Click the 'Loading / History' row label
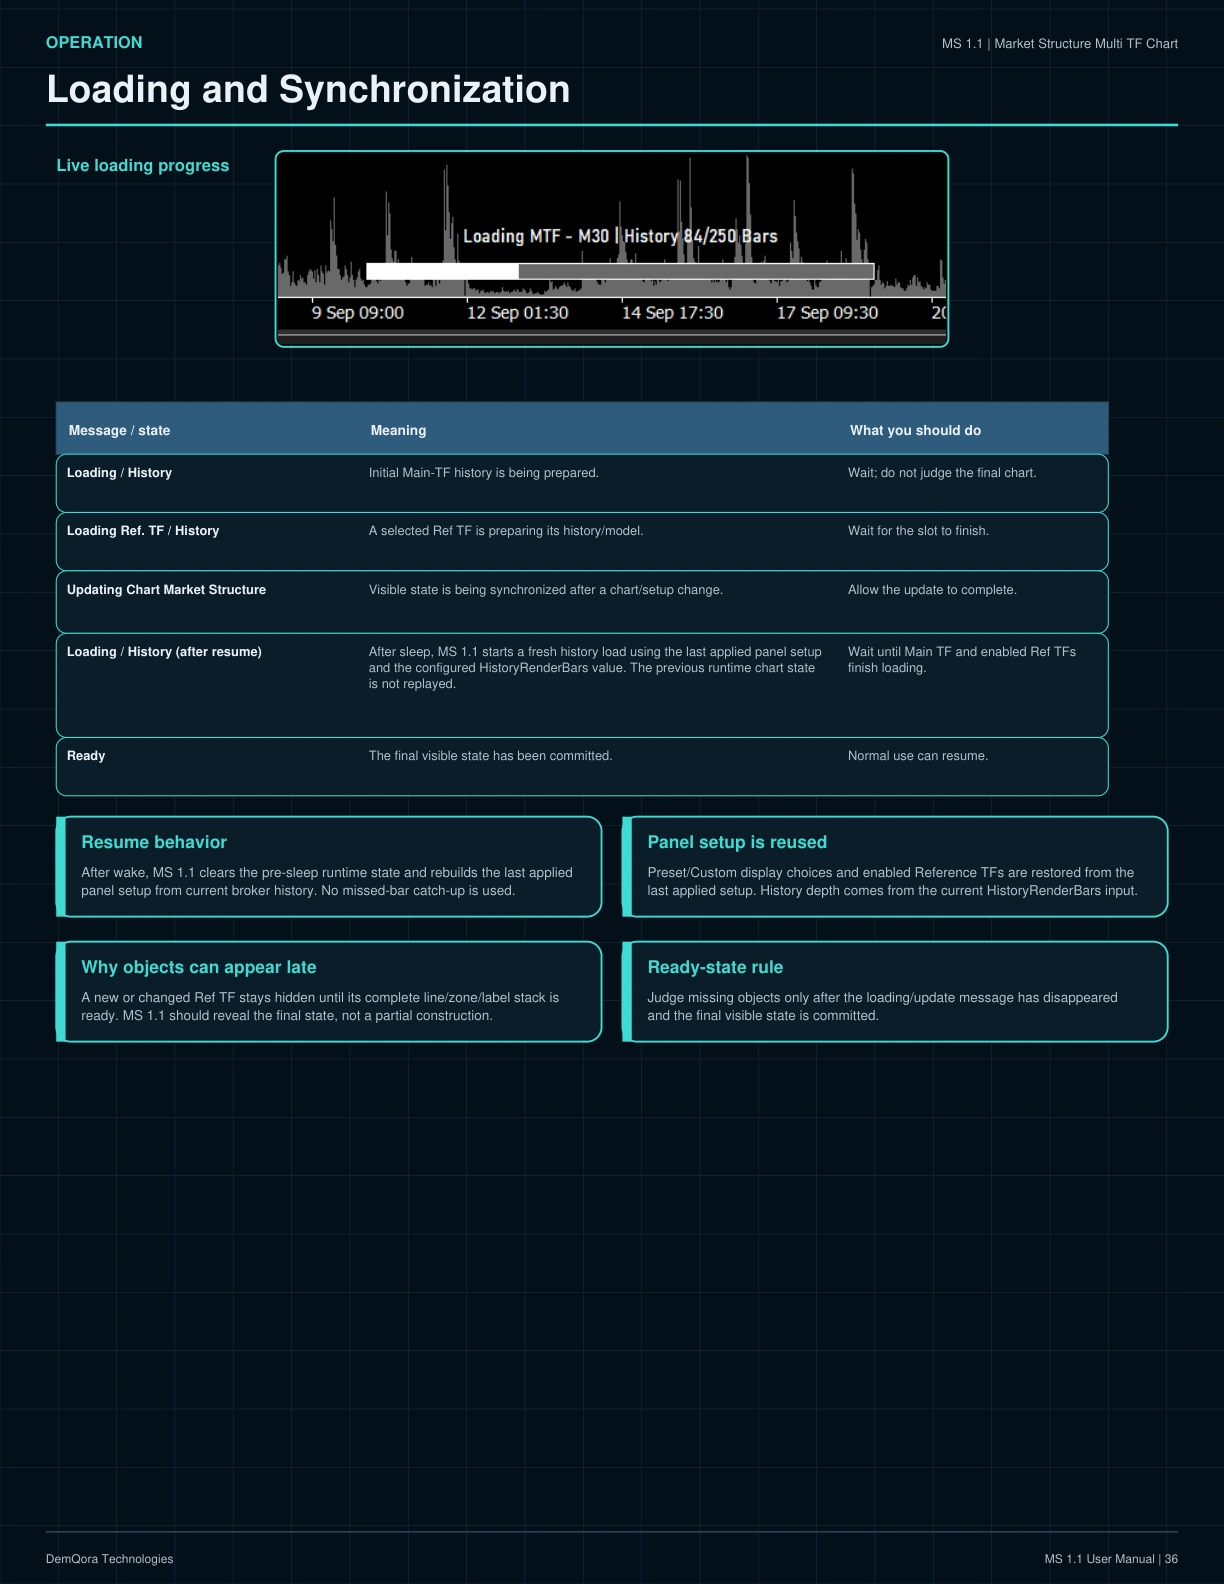 point(119,473)
